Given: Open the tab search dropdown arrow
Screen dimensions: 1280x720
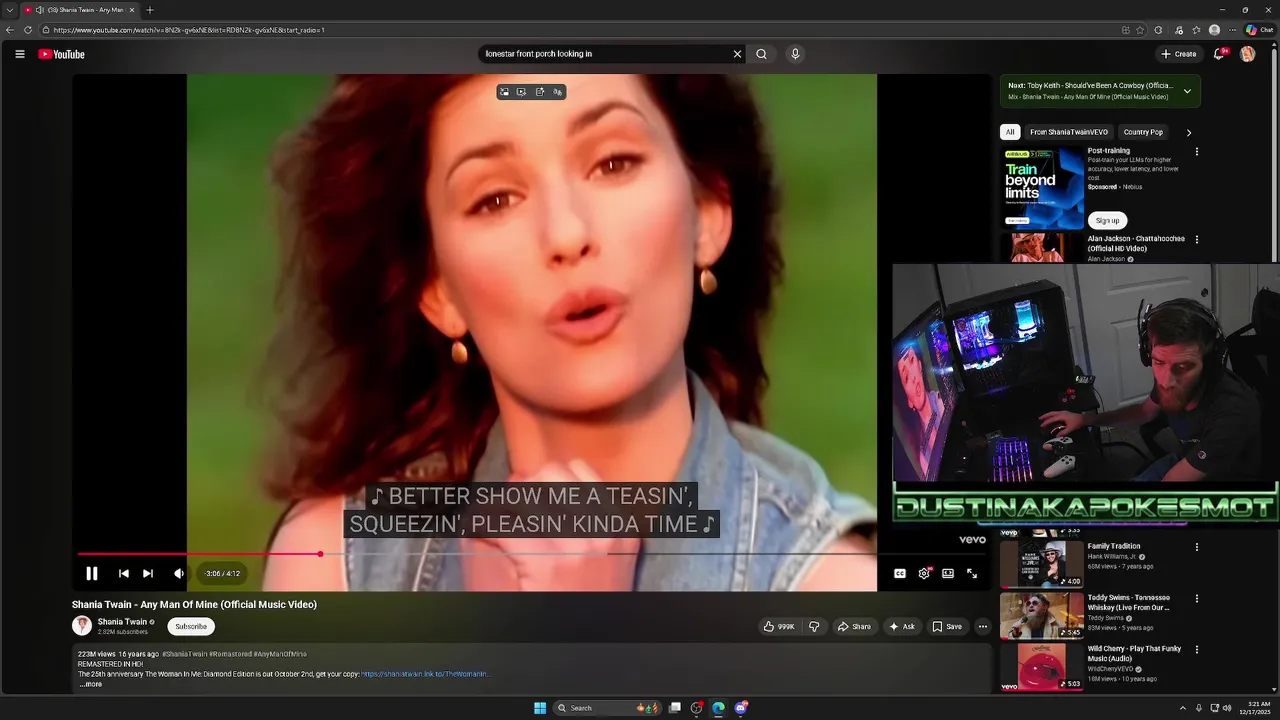Looking at the screenshot, I should coord(9,10).
